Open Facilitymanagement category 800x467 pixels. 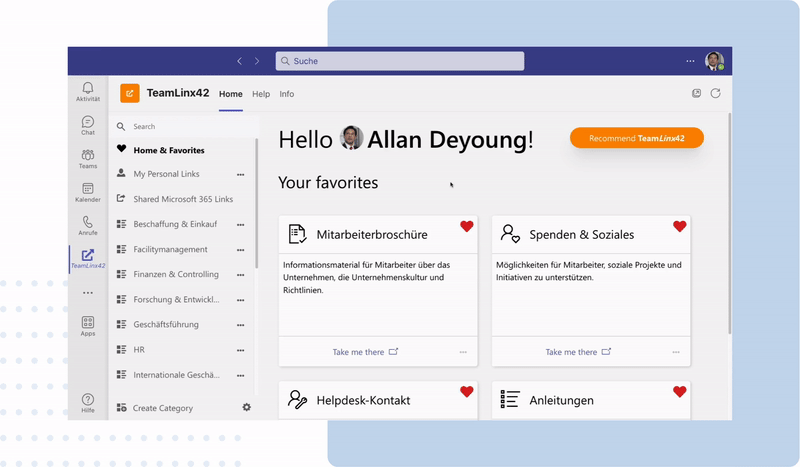[170, 250]
